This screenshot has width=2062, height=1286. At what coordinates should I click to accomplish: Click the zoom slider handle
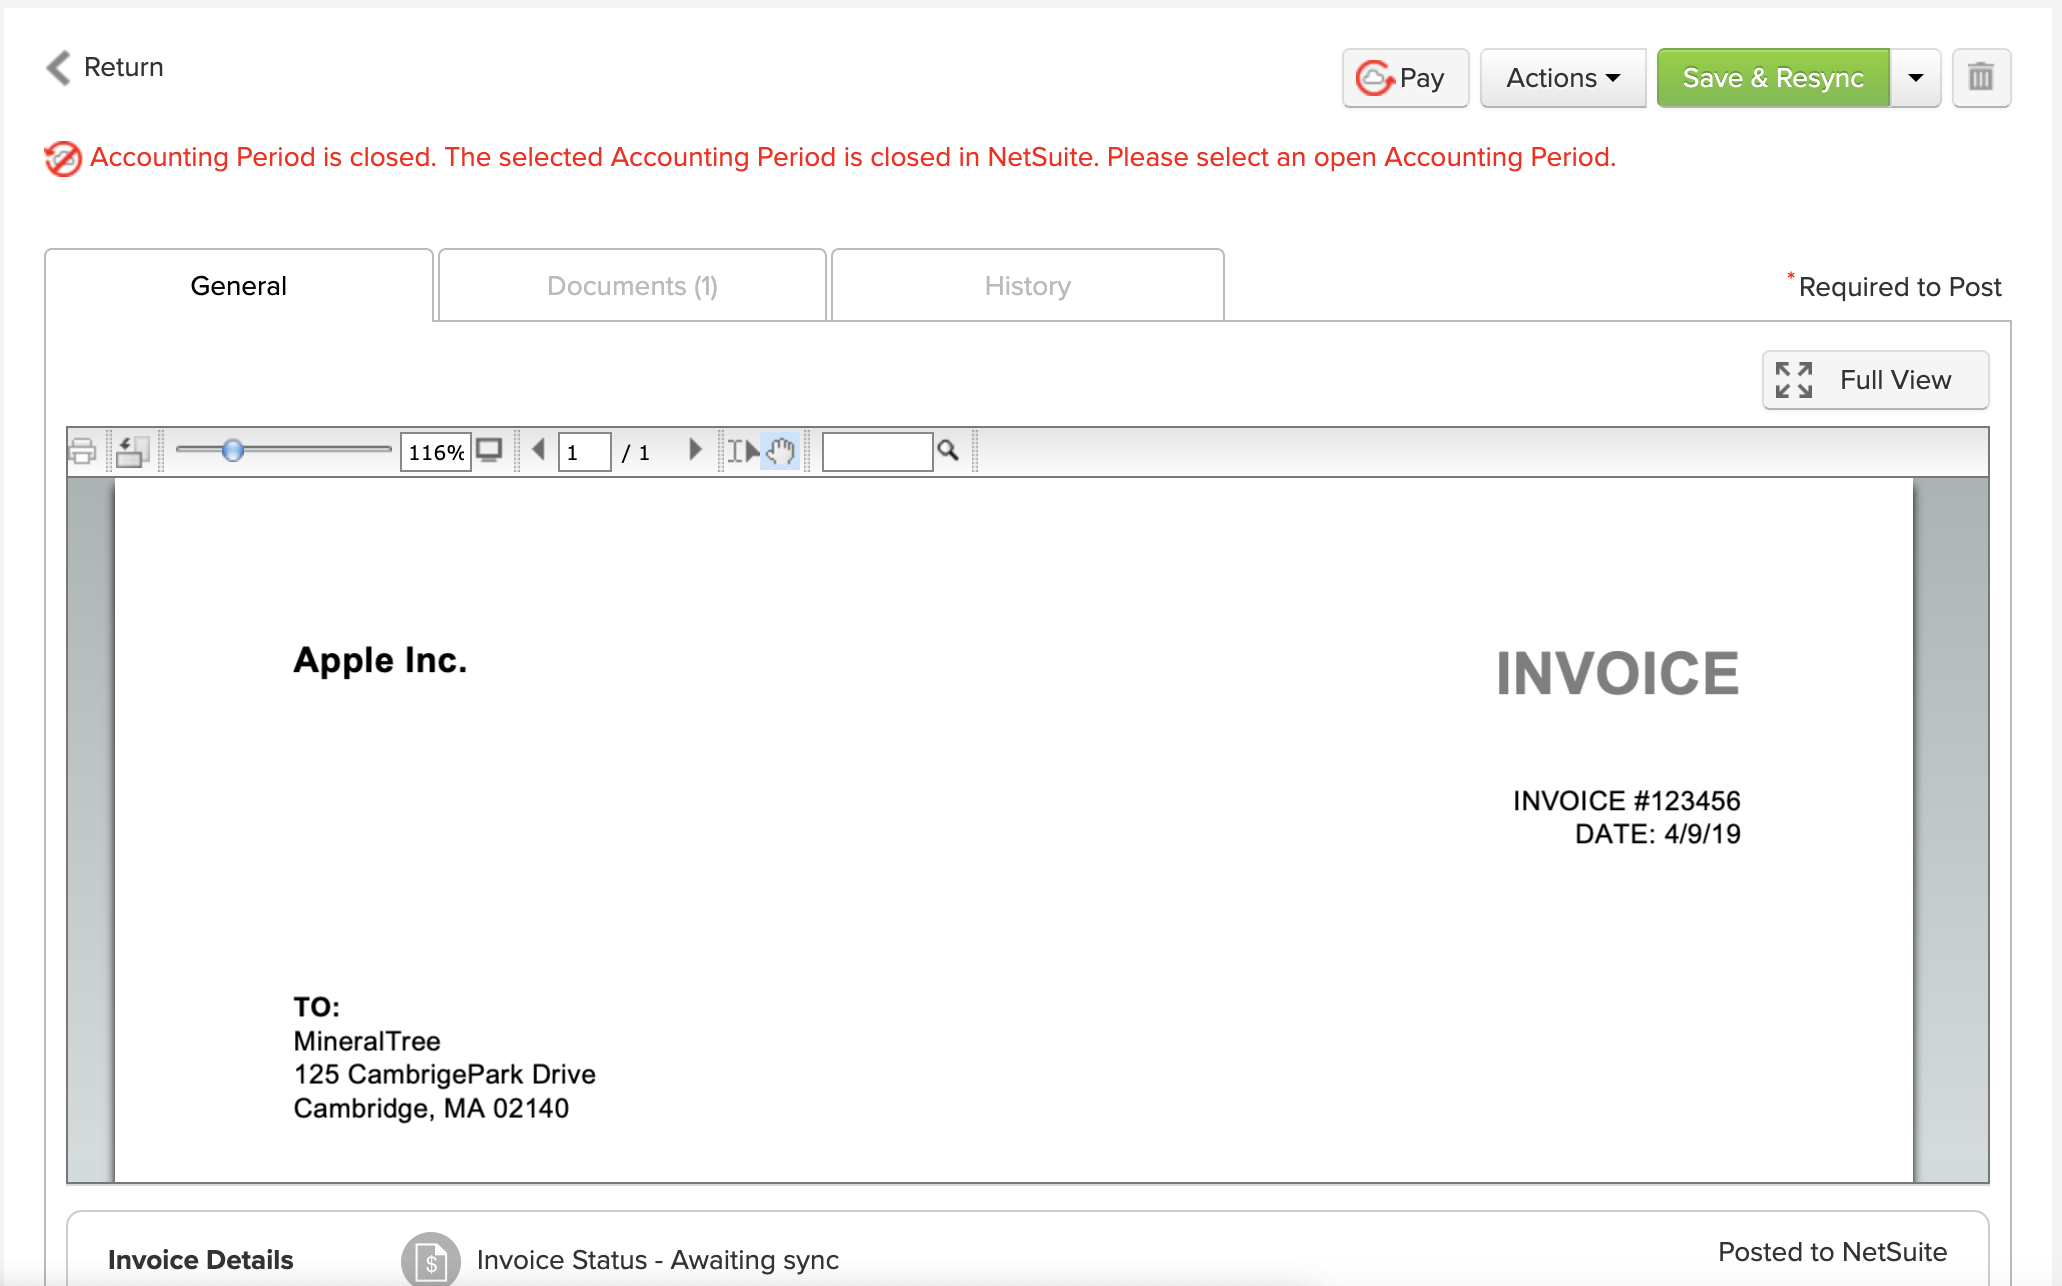click(233, 451)
